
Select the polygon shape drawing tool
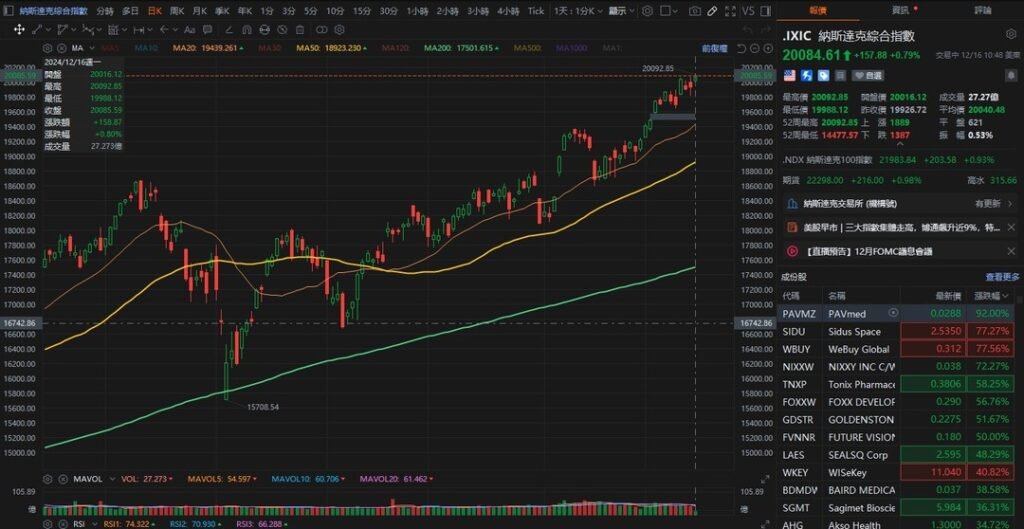62,29
